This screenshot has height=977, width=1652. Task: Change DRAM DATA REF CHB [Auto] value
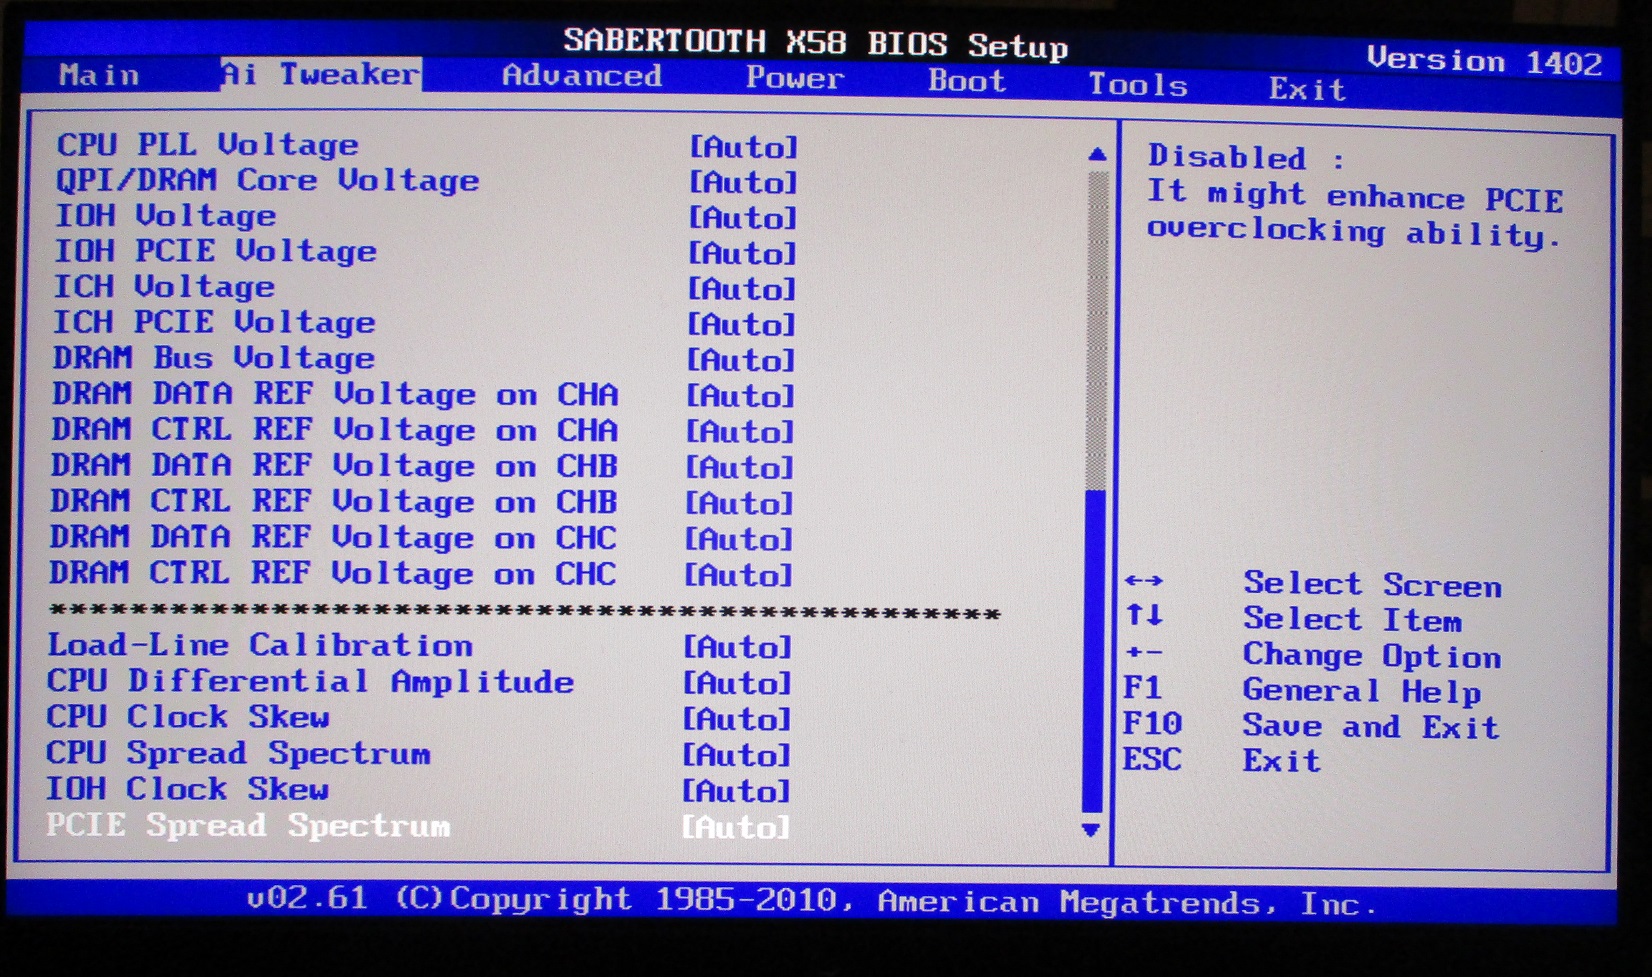(x=739, y=468)
